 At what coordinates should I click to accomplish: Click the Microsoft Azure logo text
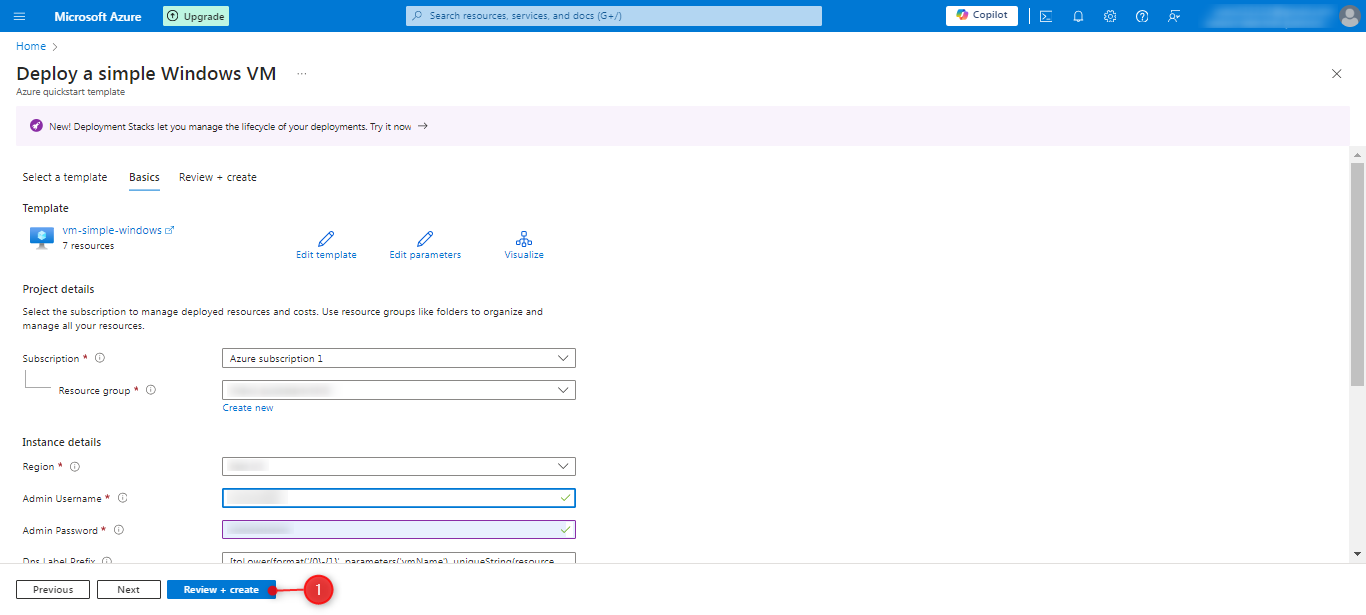coord(98,16)
